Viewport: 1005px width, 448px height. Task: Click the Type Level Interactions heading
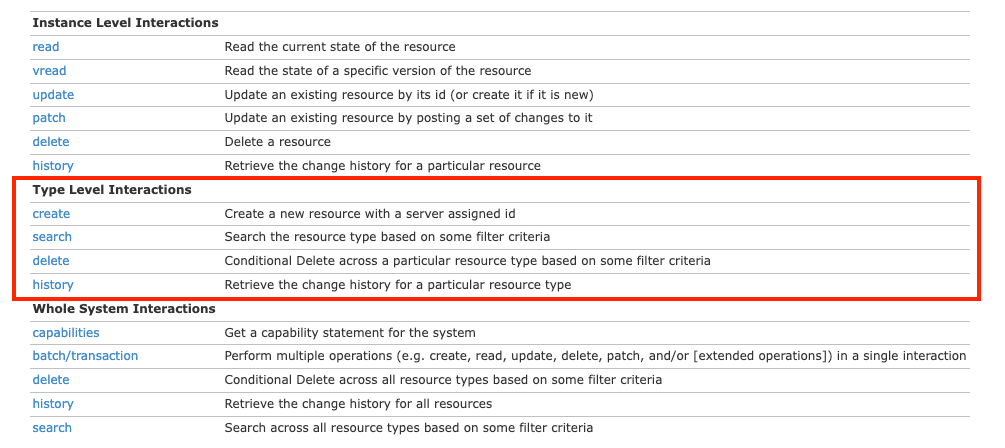112,190
